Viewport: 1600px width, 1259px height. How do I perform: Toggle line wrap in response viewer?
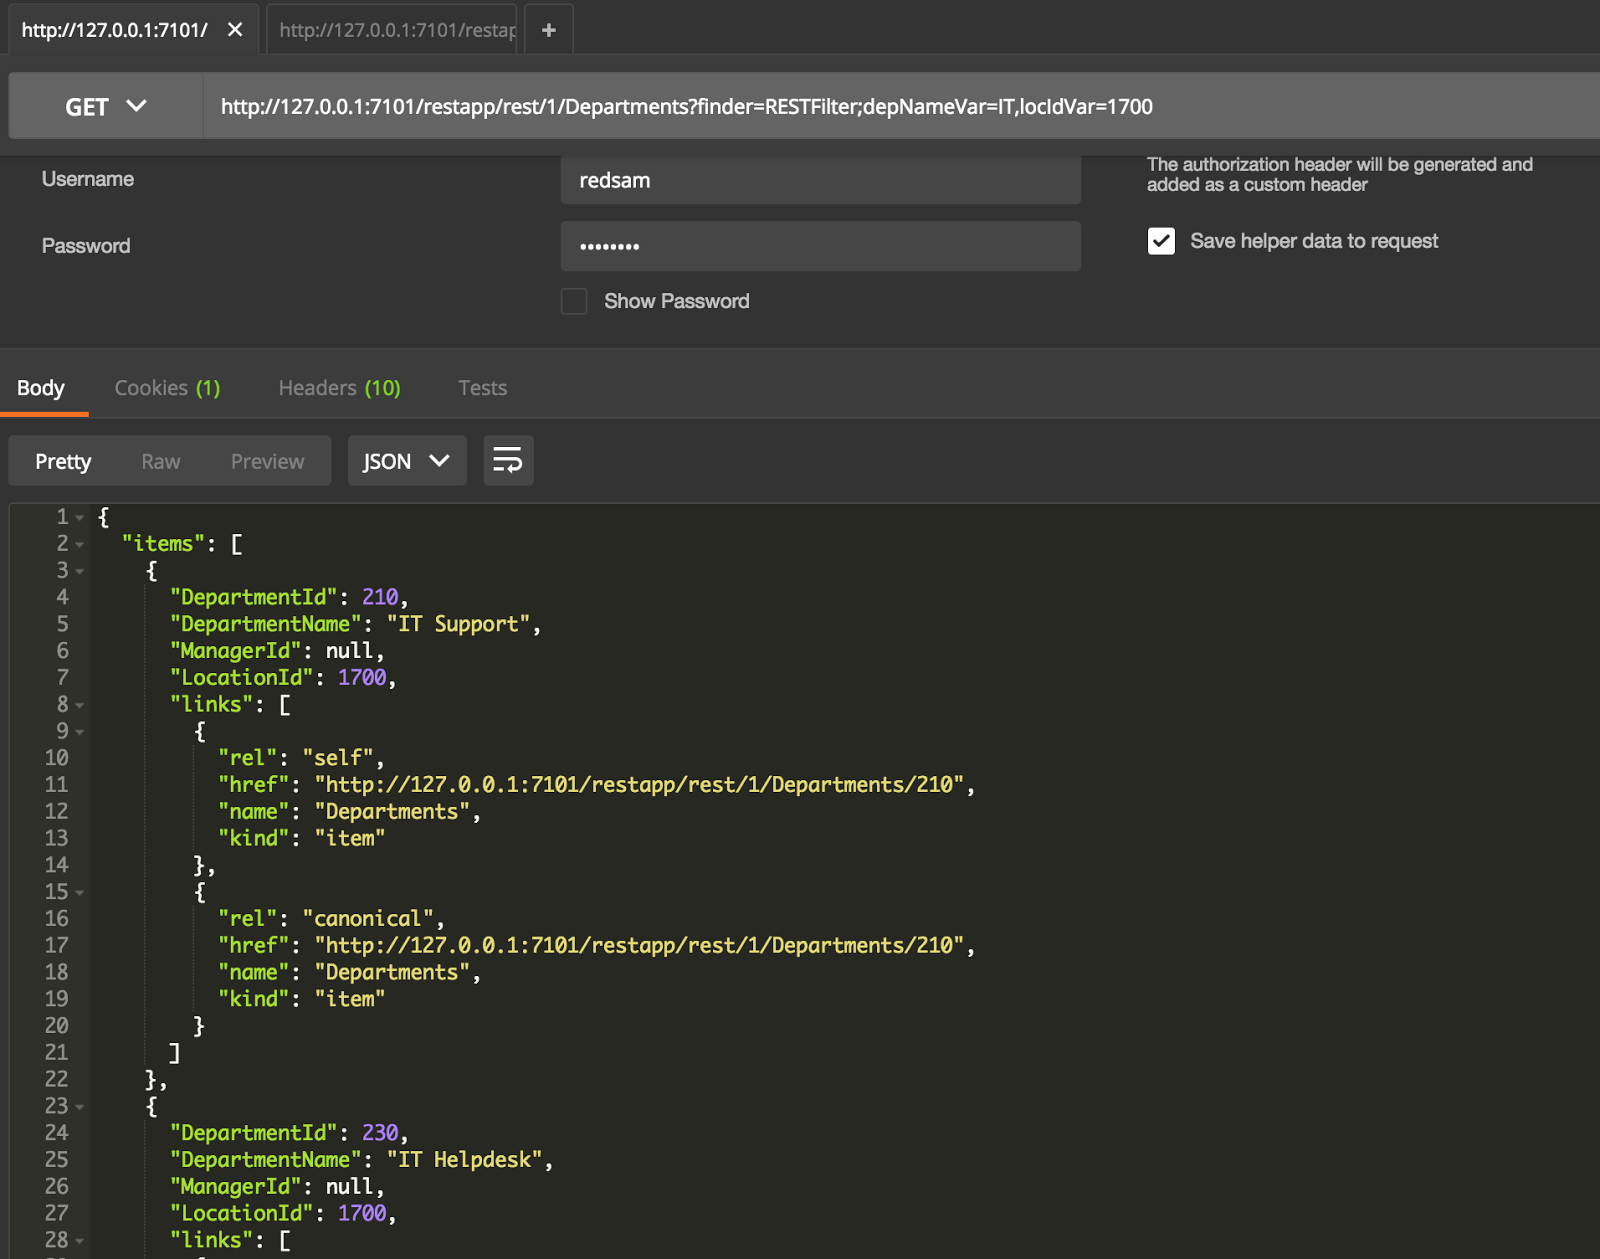508,461
